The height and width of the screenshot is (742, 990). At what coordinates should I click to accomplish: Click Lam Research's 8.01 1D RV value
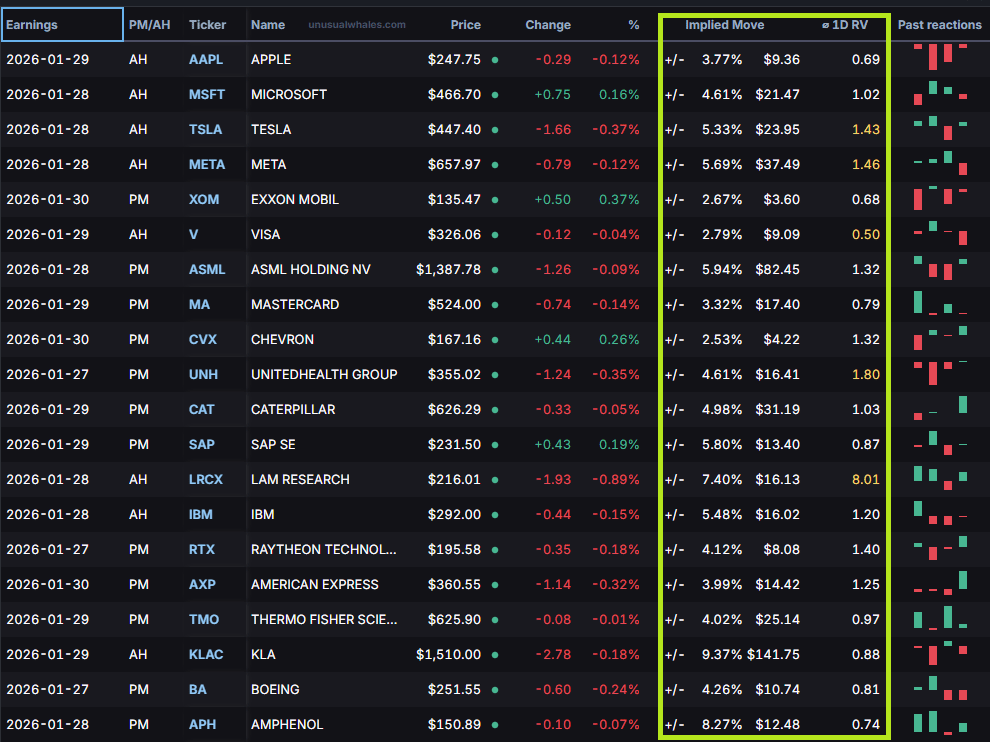coord(866,479)
